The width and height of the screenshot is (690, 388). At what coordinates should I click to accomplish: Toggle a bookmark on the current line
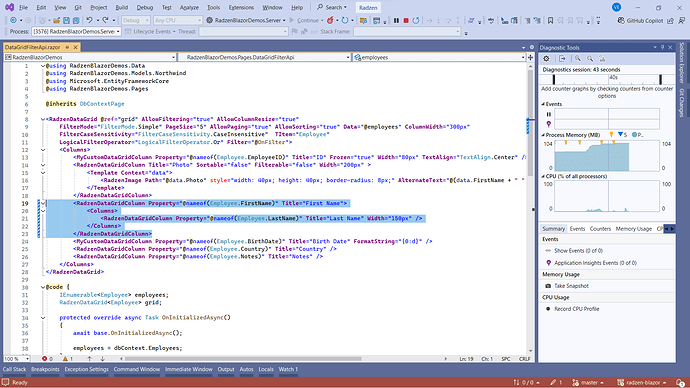point(551,20)
